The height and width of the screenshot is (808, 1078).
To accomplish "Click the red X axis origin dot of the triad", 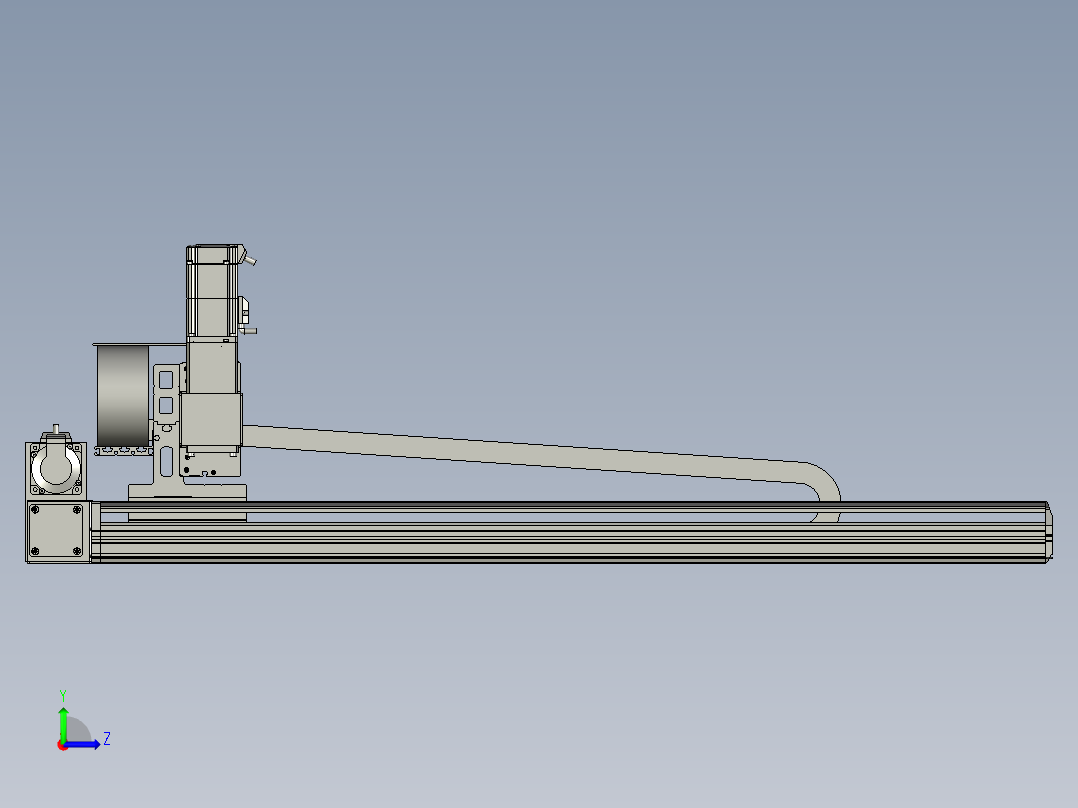I will click(62, 745).
